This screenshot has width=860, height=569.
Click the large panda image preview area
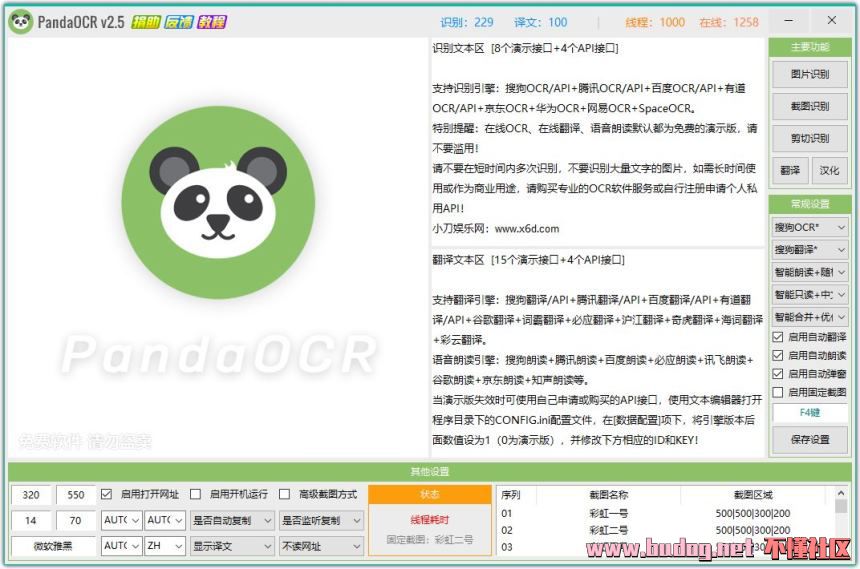(217, 247)
